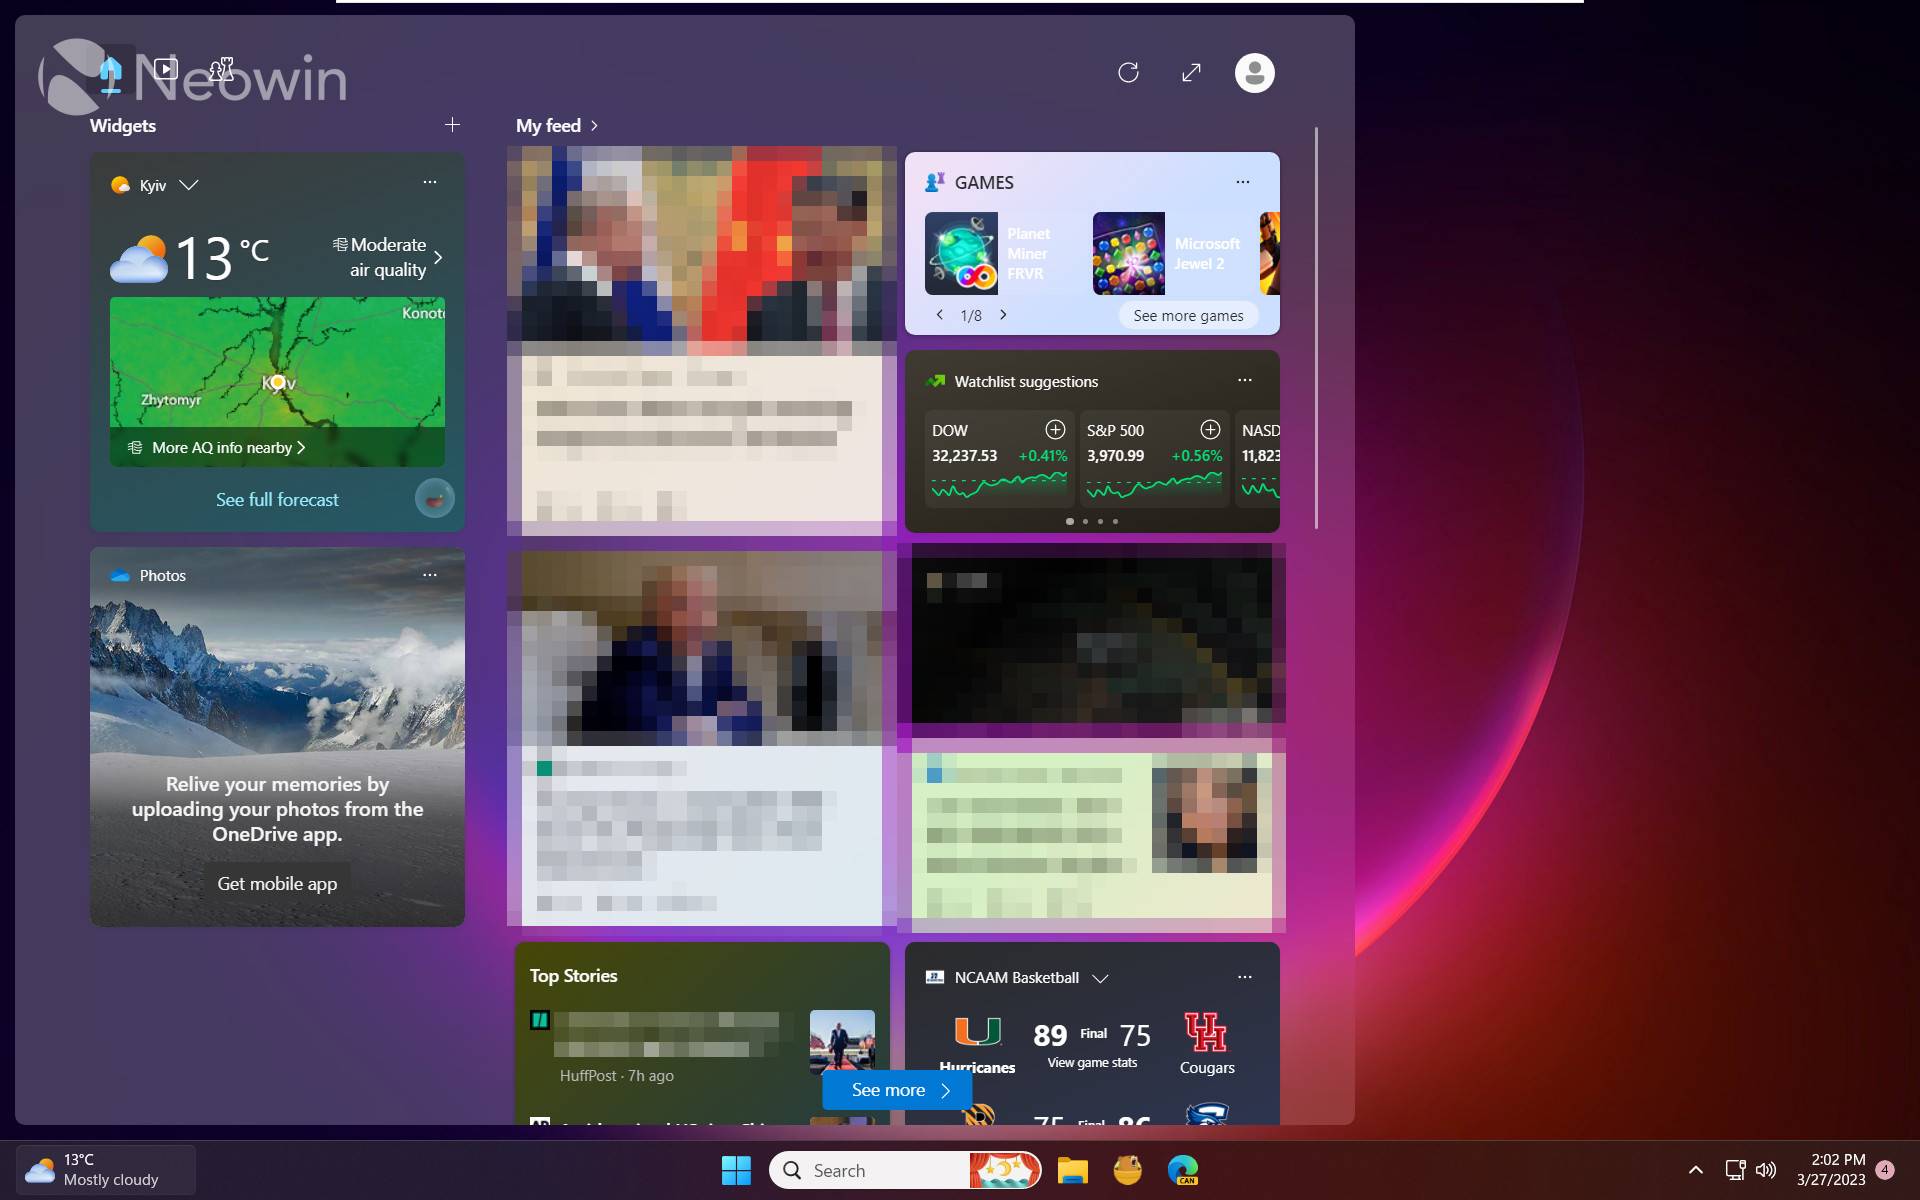Image resolution: width=1920 pixels, height=1200 pixels.
Task: Click the Add widget plus button
Action: point(452,124)
